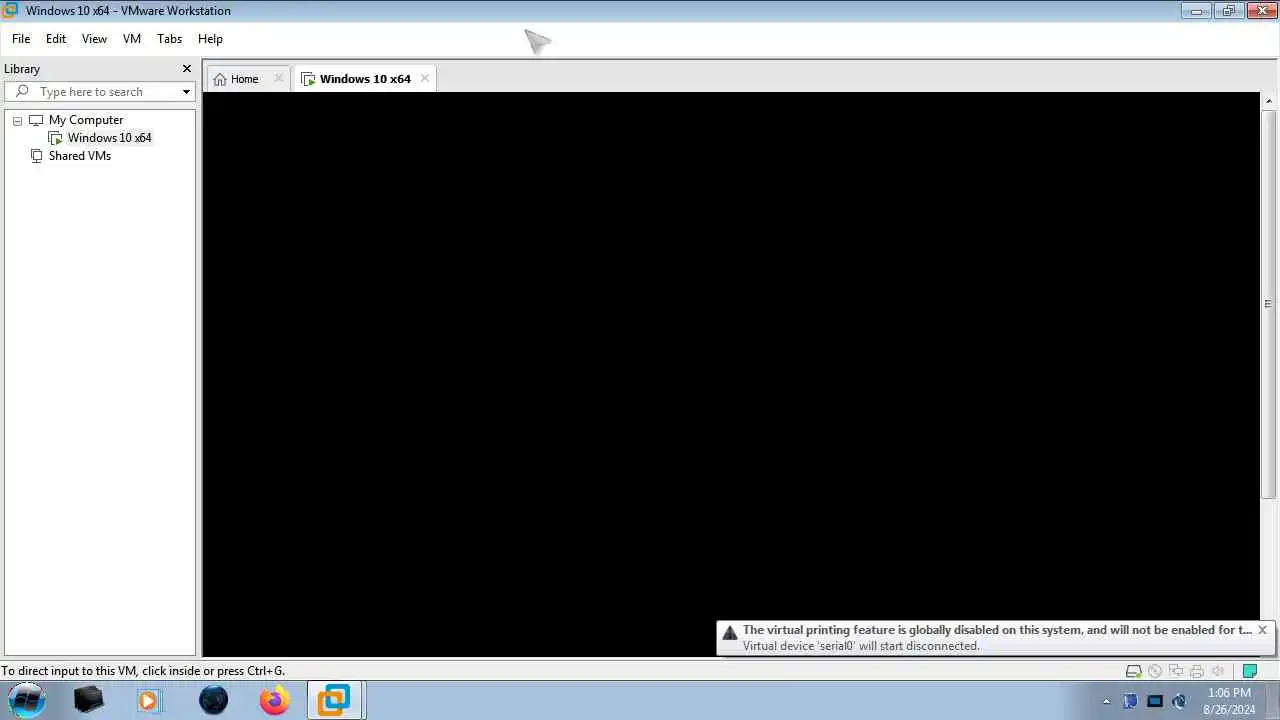Open the Edit menu
The height and width of the screenshot is (720, 1280).
coord(56,39)
